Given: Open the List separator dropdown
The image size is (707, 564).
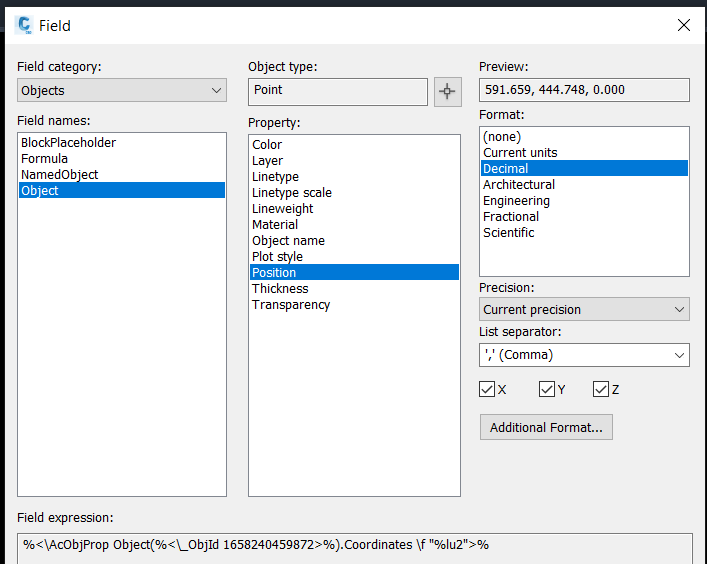Looking at the screenshot, I should (584, 355).
